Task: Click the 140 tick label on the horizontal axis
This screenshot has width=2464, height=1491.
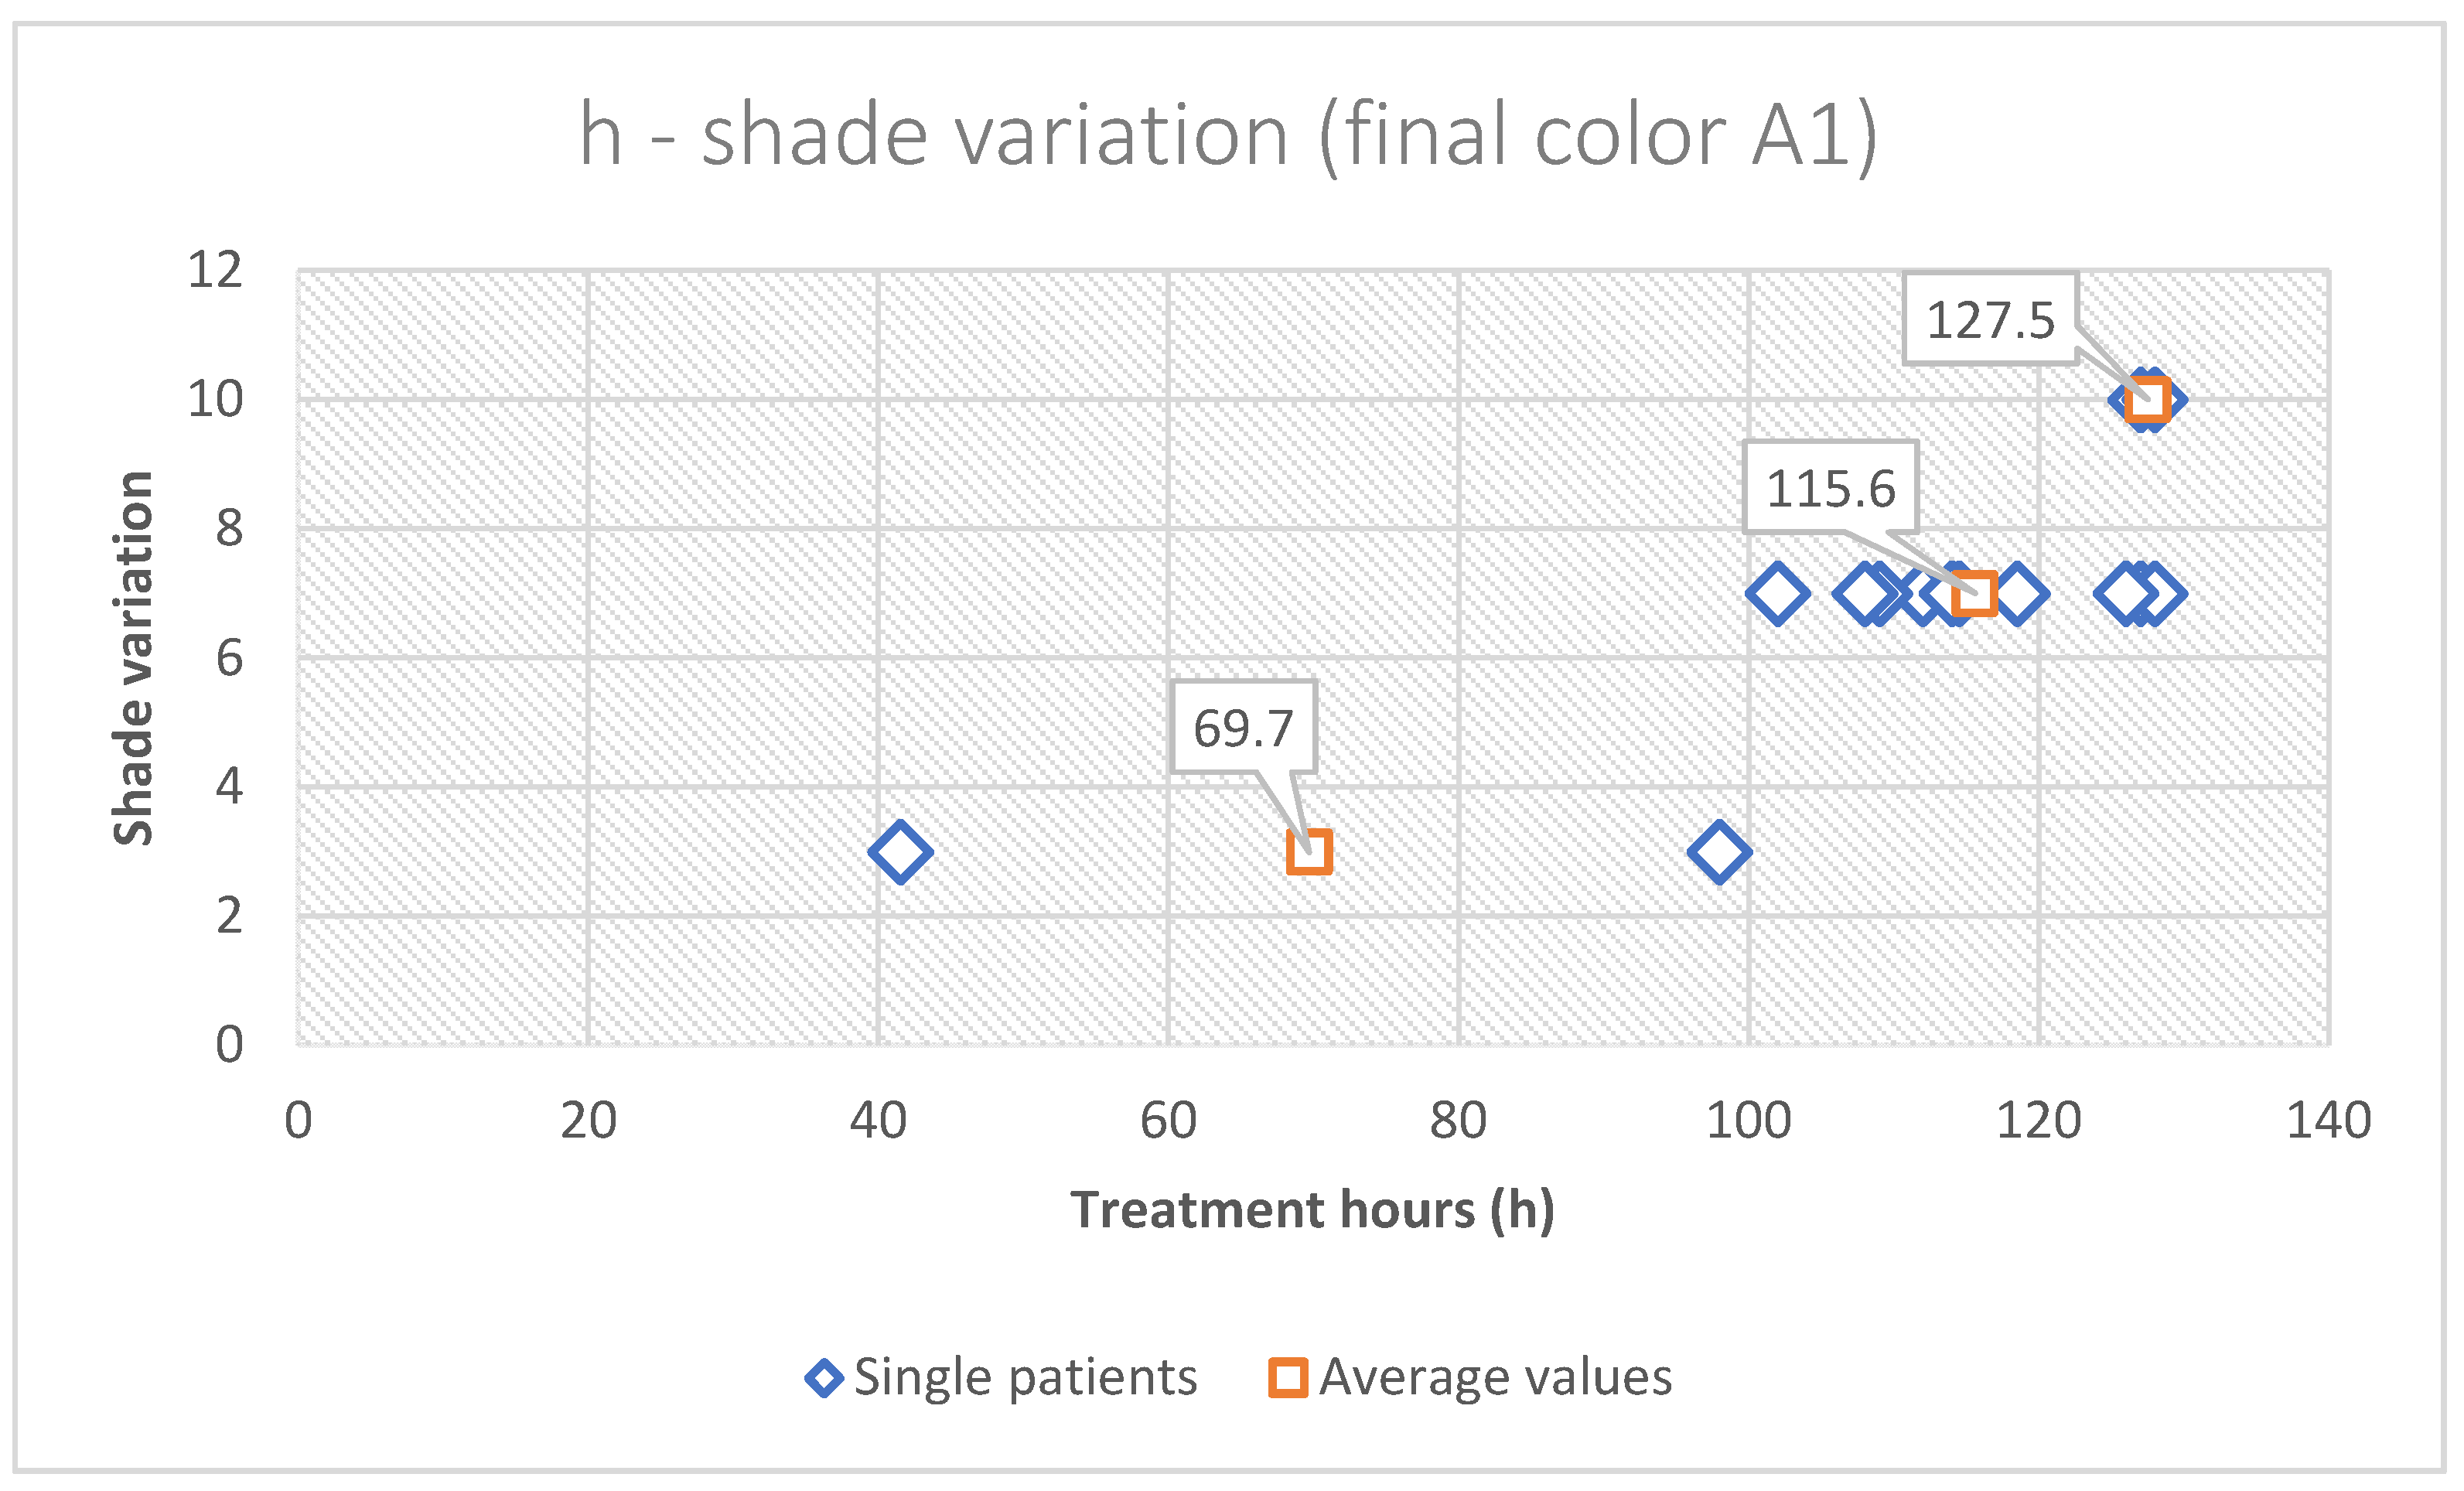Action: coord(2328,1121)
